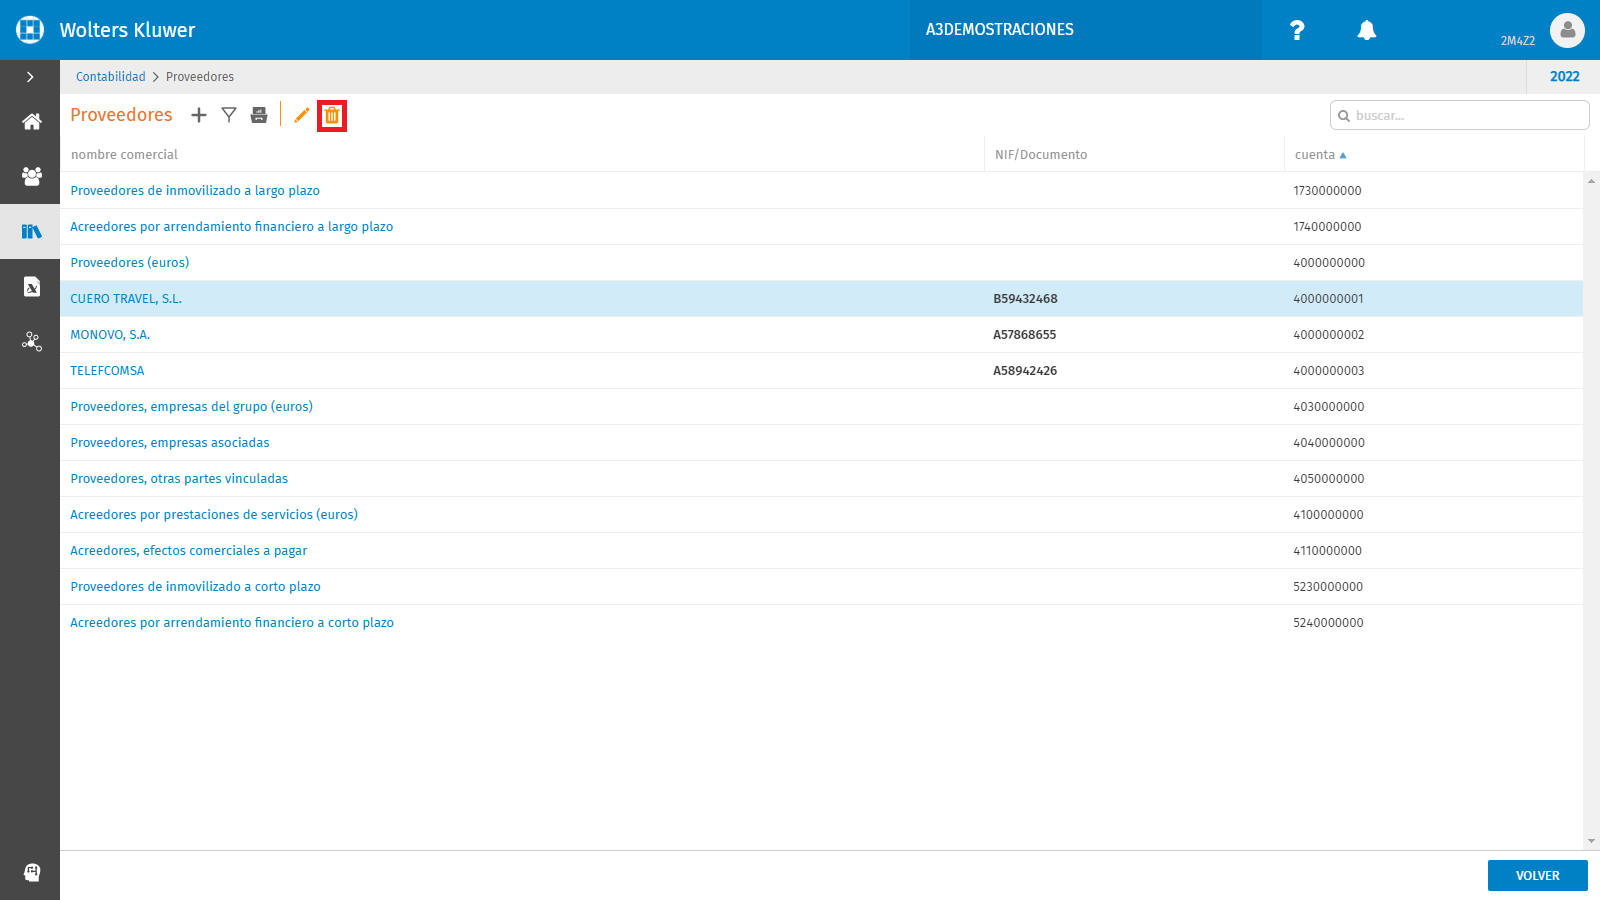Click cuenta 4040000000
This screenshot has width=1600, height=900.
(x=1328, y=443)
